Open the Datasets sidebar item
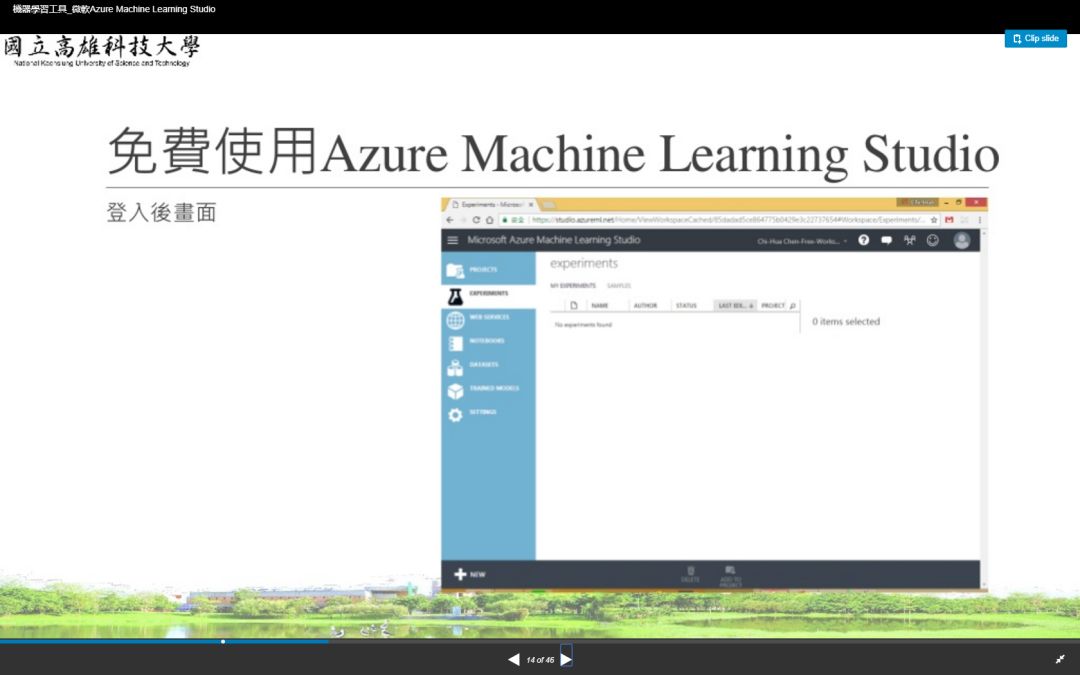 488,366
